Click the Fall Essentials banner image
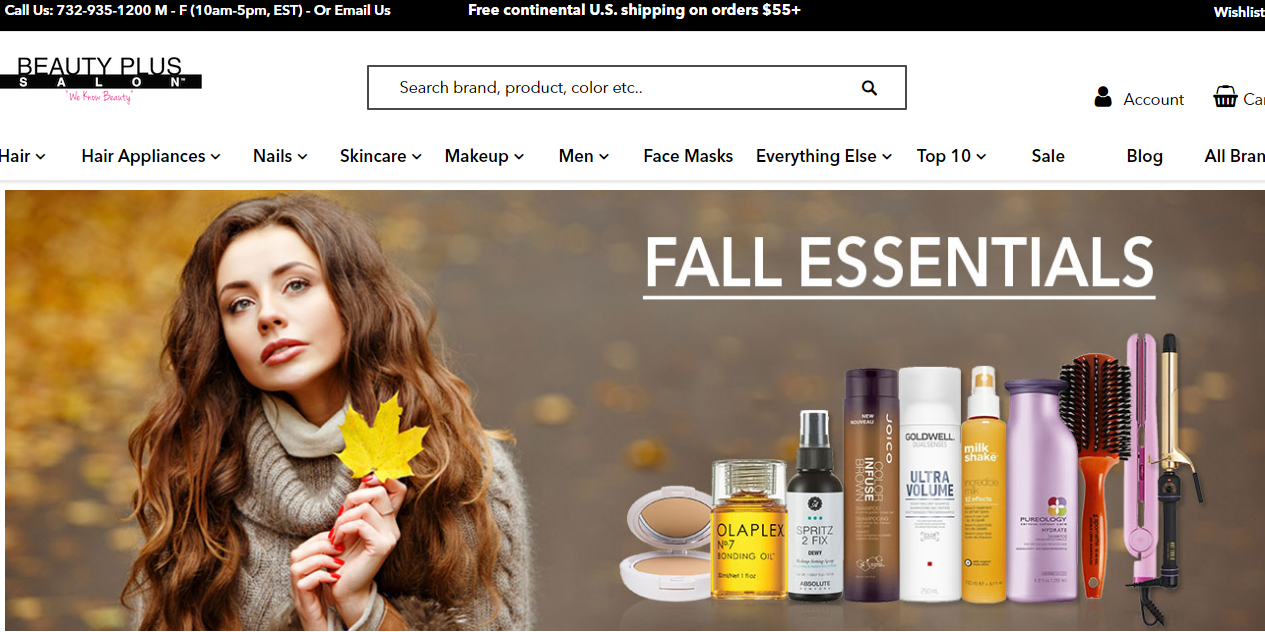 click(635, 410)
